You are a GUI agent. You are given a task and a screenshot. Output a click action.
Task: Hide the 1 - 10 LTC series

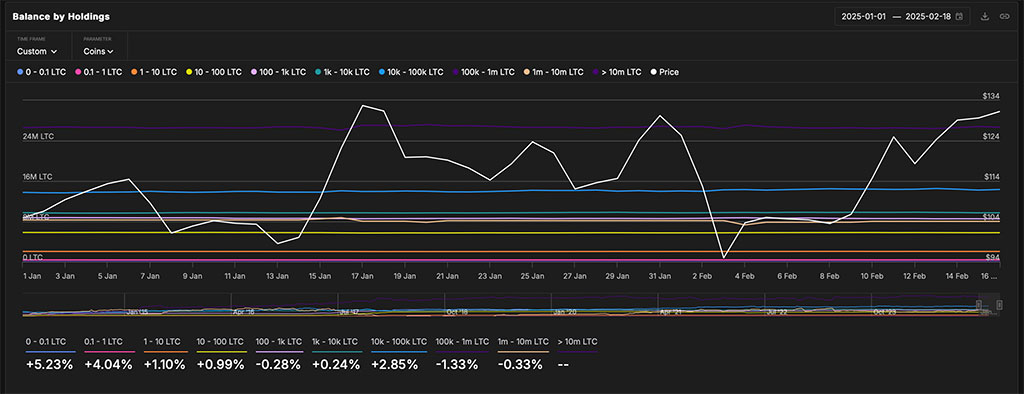tap(154, 72)
